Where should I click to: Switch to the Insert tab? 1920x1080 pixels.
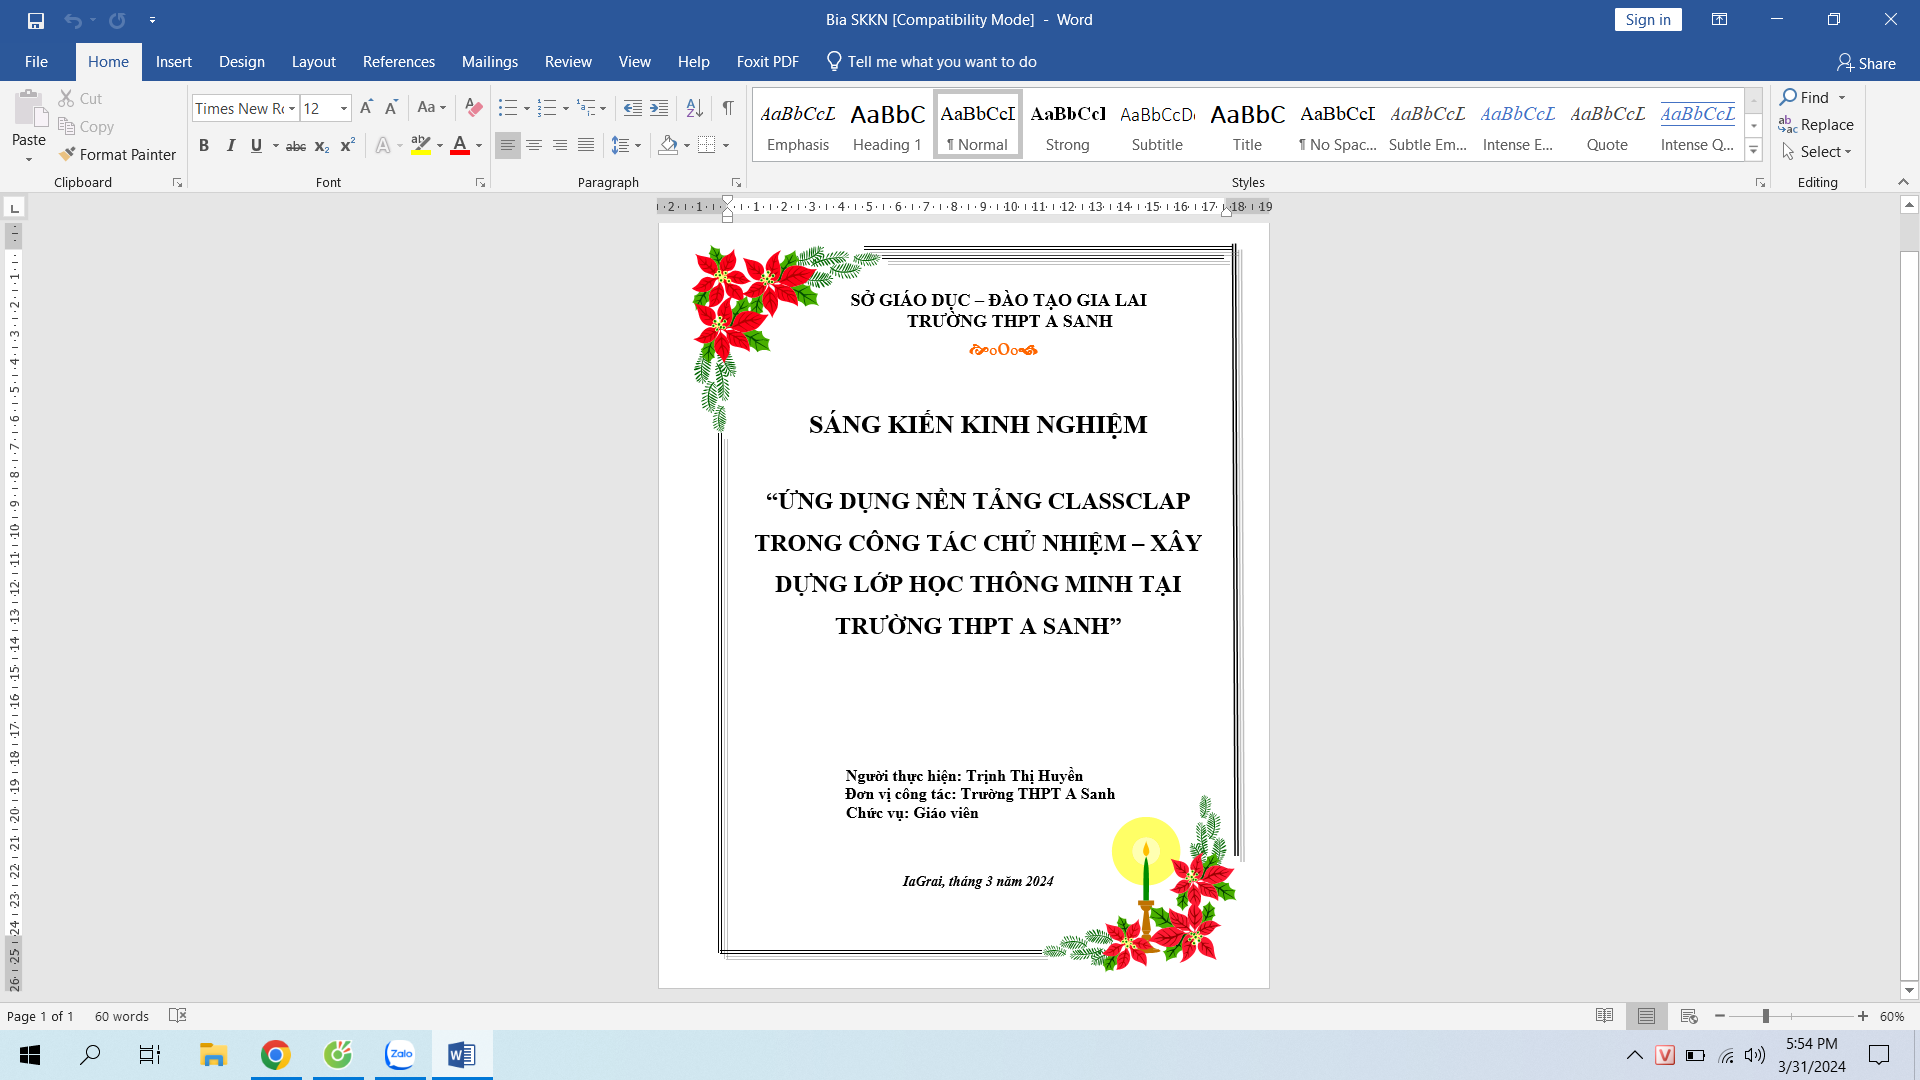coord(174,62)
